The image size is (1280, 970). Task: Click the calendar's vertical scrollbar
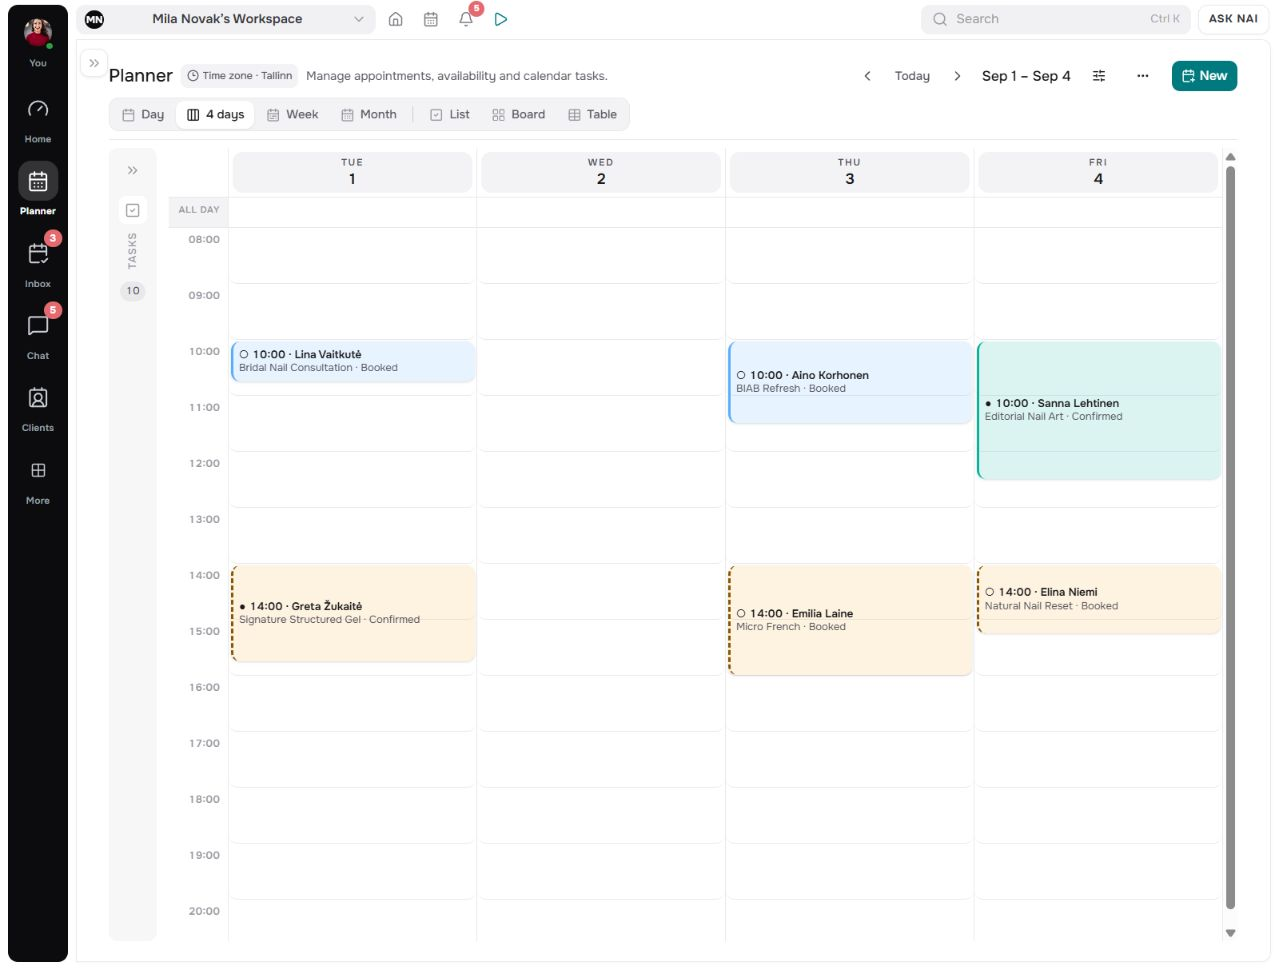coord(1231,538)
